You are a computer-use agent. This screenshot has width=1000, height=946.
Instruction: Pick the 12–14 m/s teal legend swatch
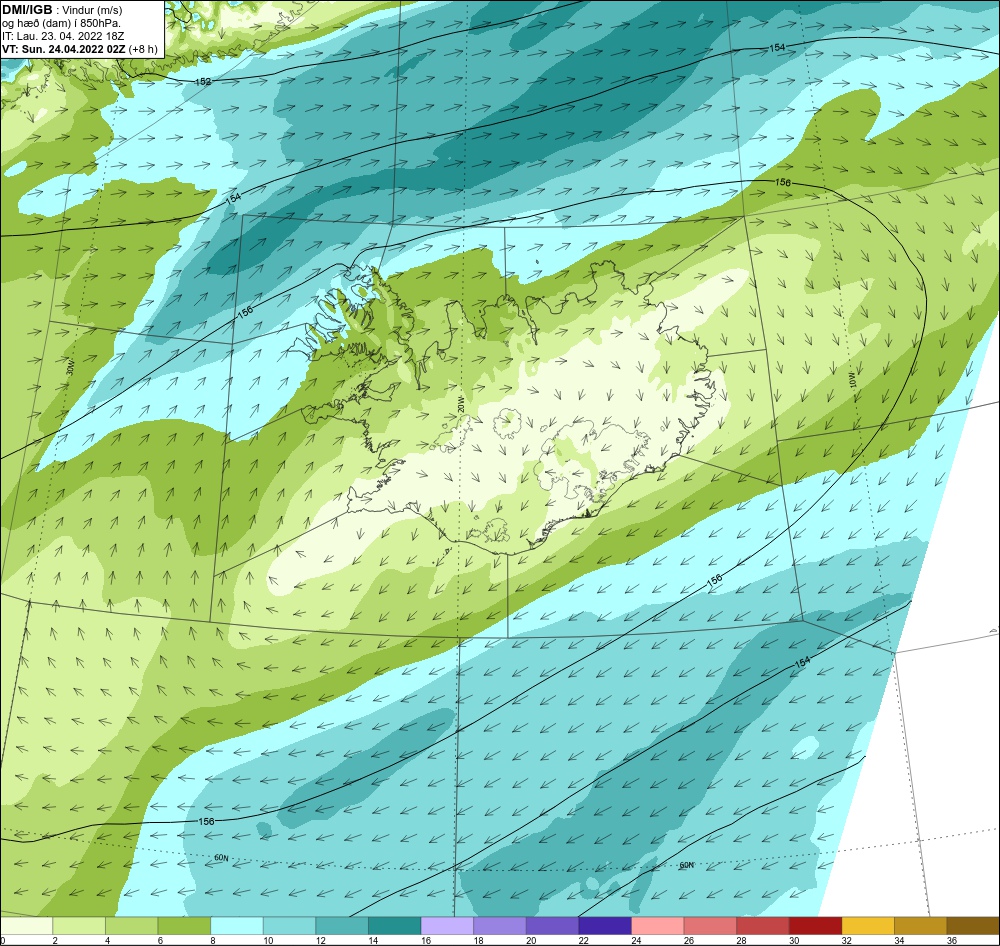pos(342,926)
